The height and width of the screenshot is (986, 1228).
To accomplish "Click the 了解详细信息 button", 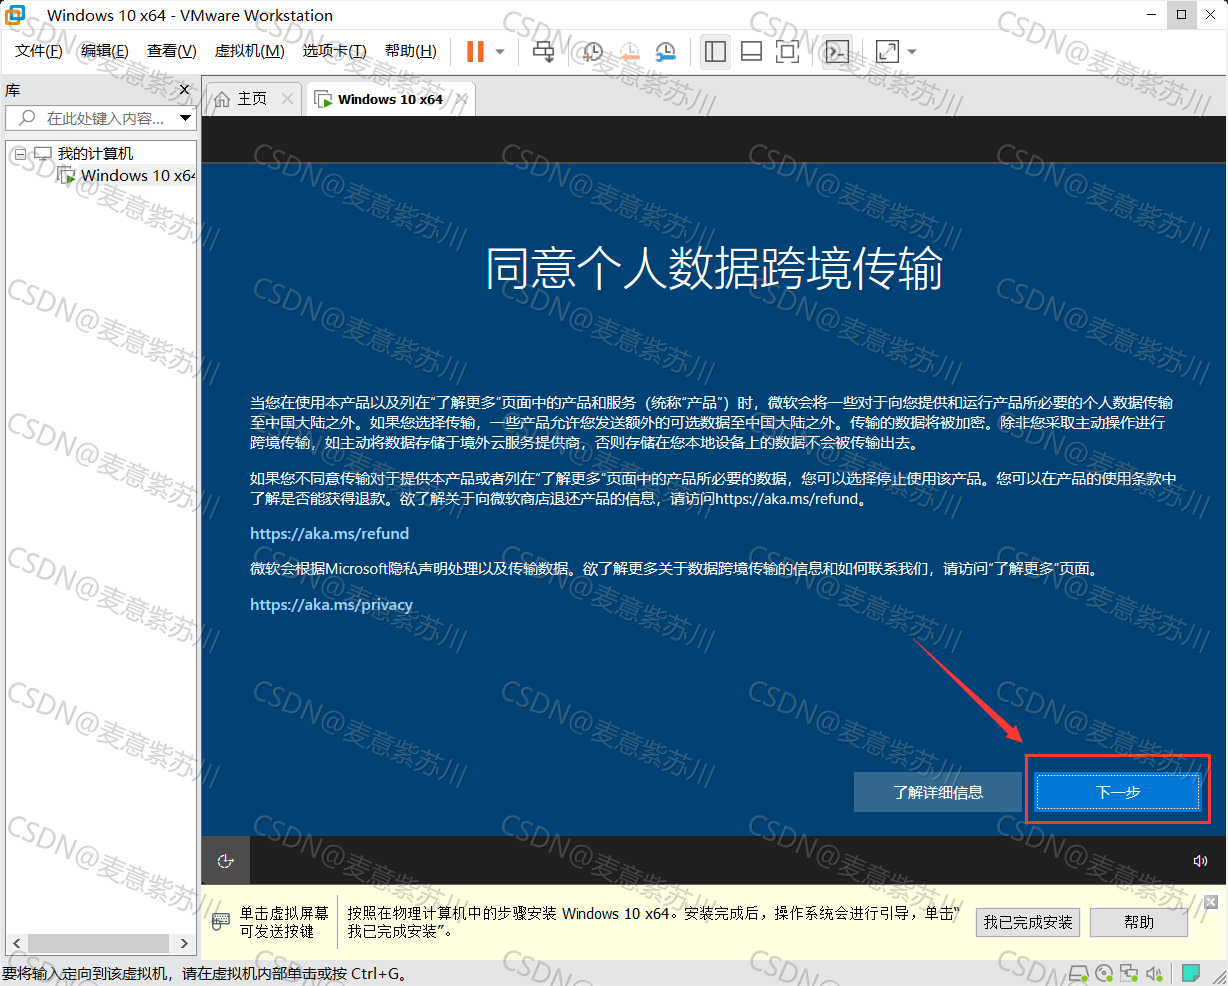I will [938, 792].
